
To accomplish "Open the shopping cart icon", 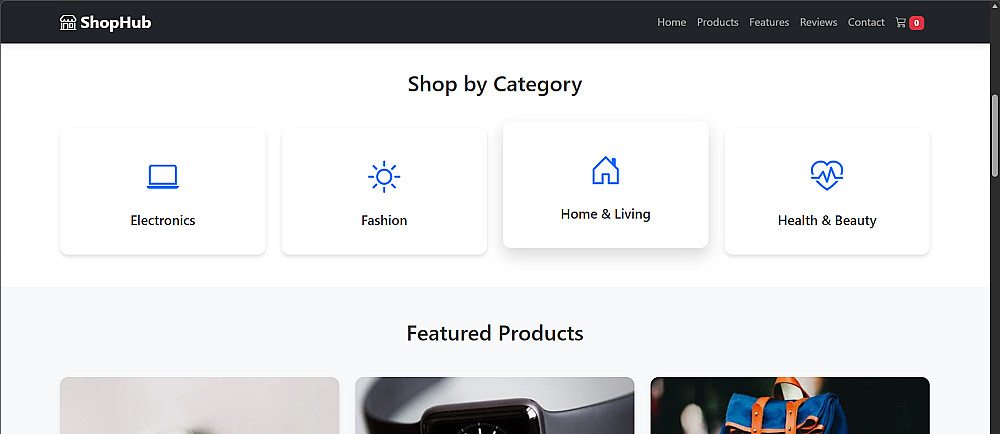I will click(901, 23).
